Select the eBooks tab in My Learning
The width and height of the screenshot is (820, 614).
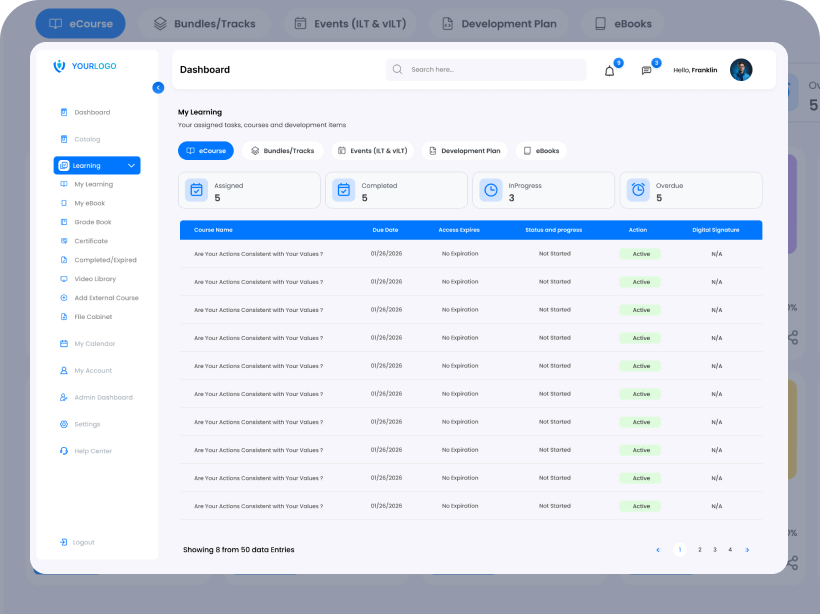point(541,151)
